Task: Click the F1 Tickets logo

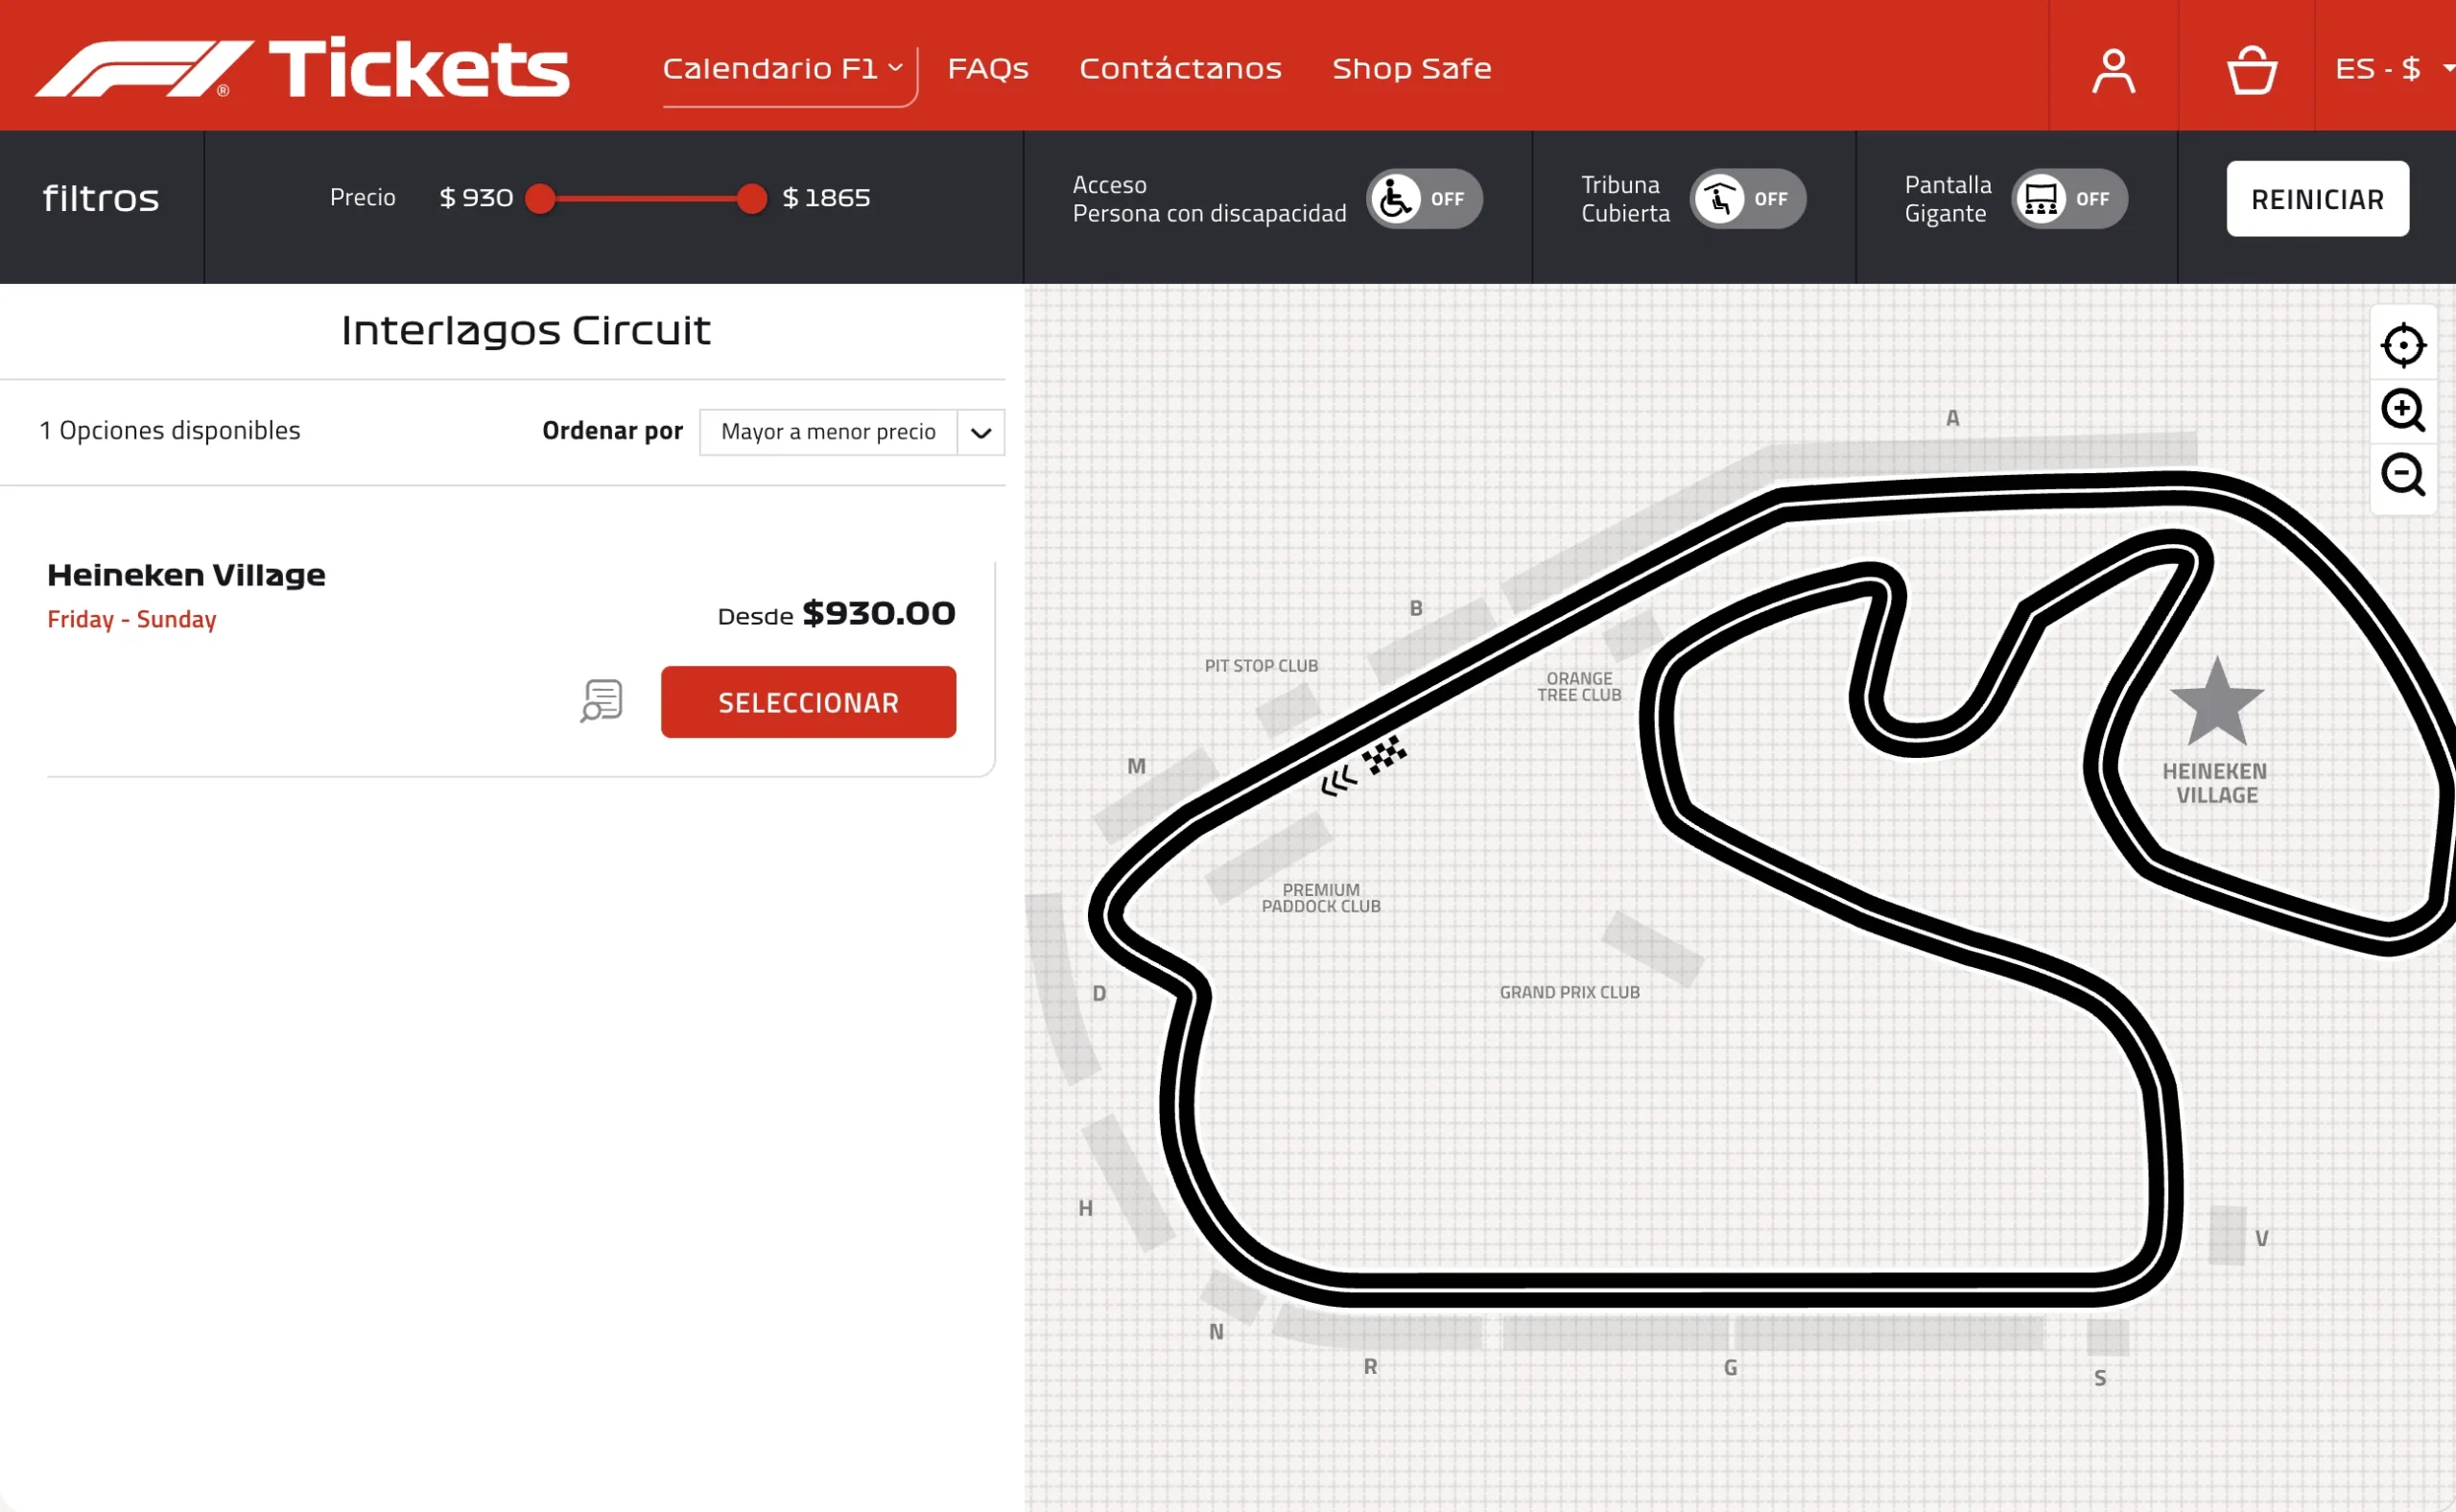Action: pos(302,68)
